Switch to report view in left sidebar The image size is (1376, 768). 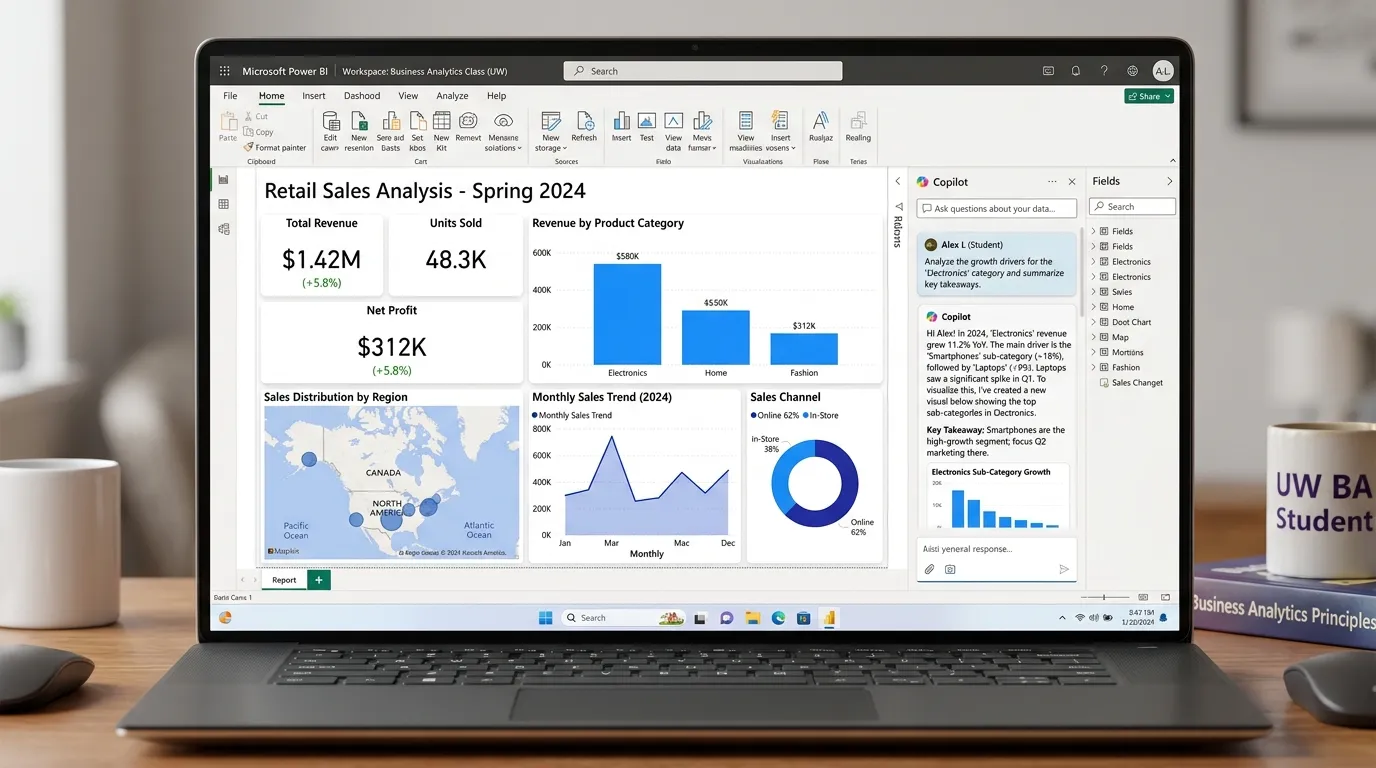point(224,180)
